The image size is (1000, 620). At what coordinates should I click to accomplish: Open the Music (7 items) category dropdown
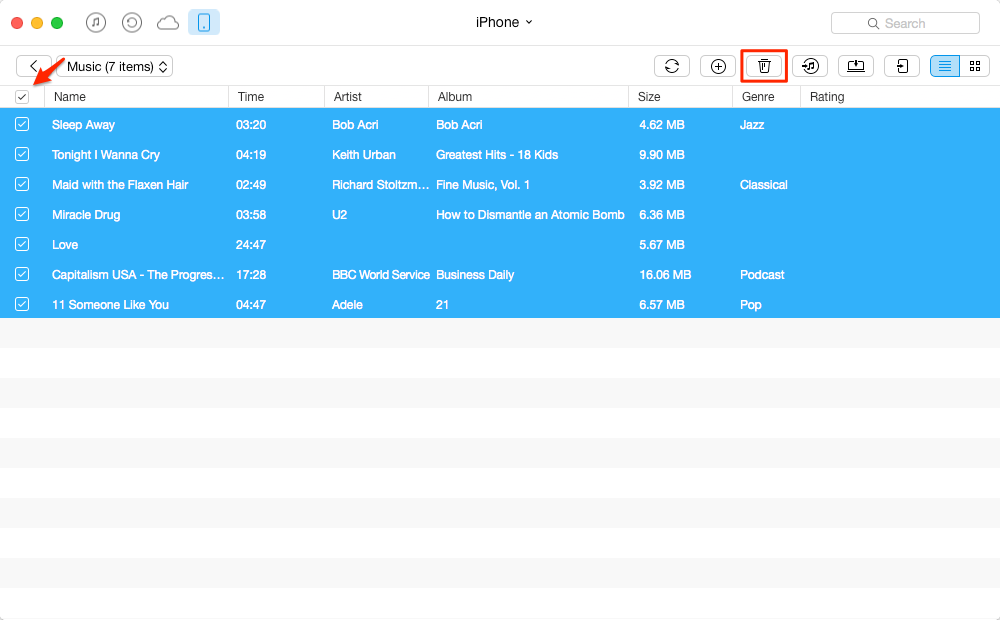[115, 66]
